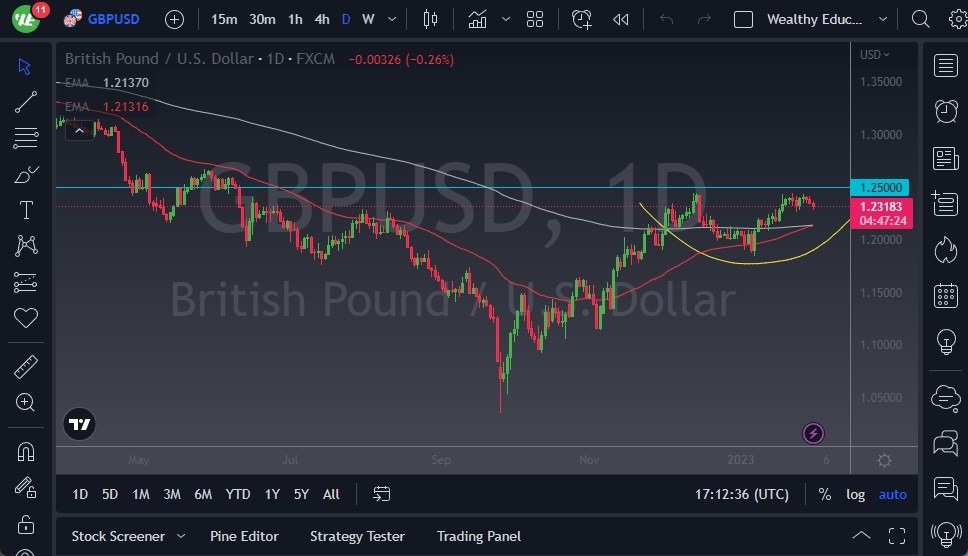This screenshot has width=968, height=556.
Task: Click the GBPUSD symbol search field
Action: tap(114, 19)
